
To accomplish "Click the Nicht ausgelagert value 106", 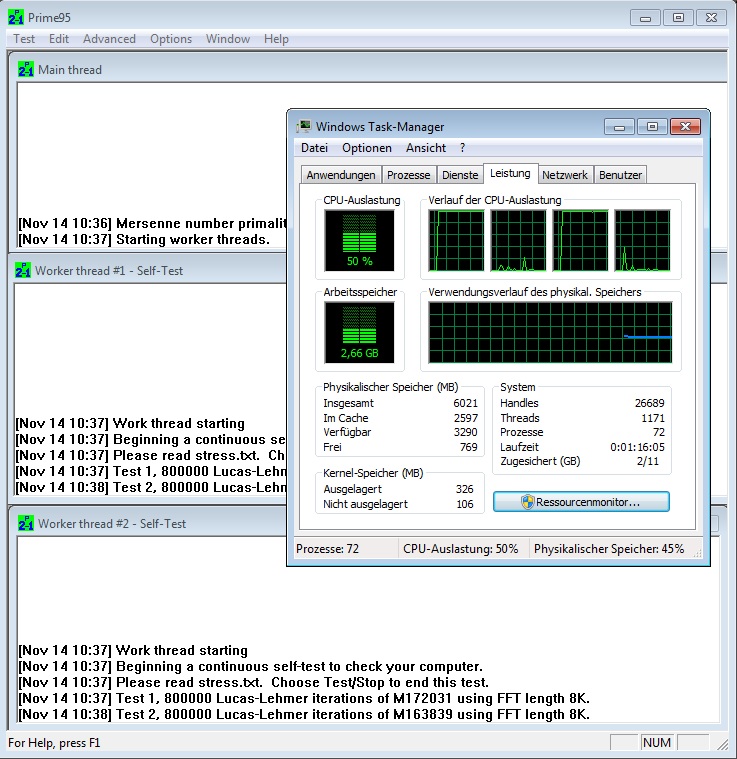I will [x=465, y=504].
